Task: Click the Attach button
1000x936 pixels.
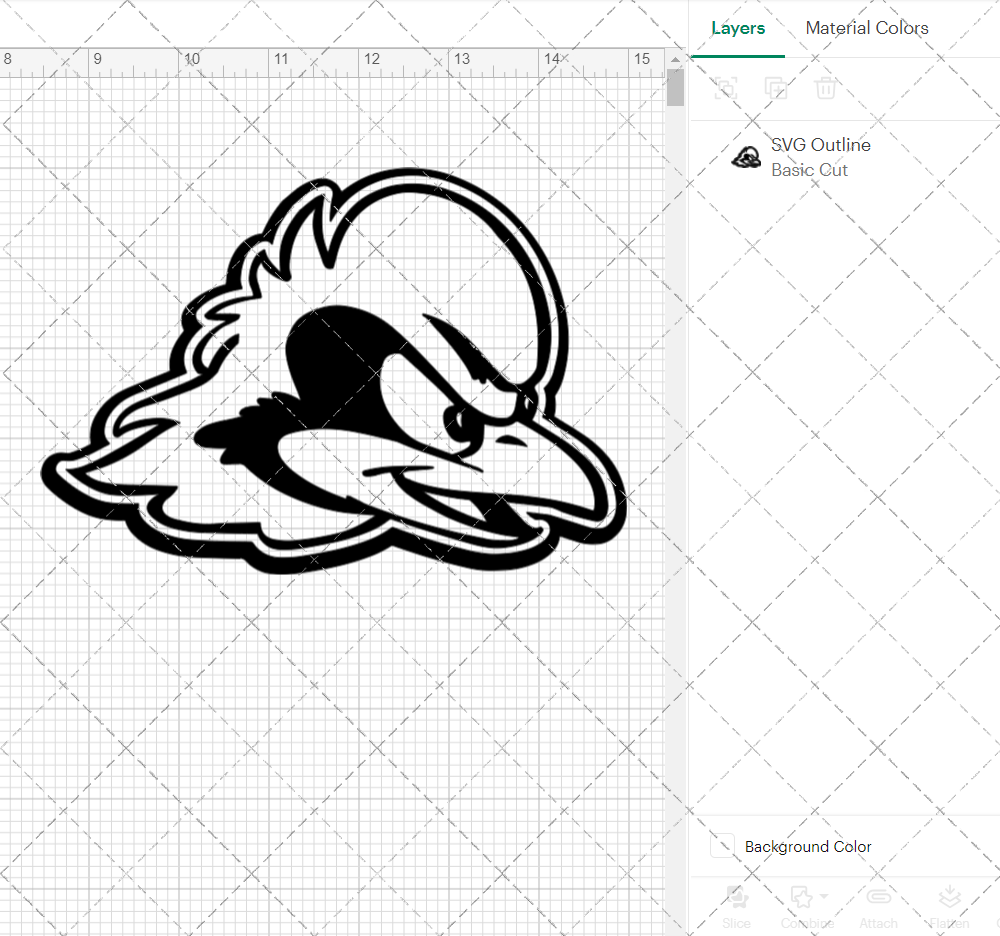Action: click(878, 907)
